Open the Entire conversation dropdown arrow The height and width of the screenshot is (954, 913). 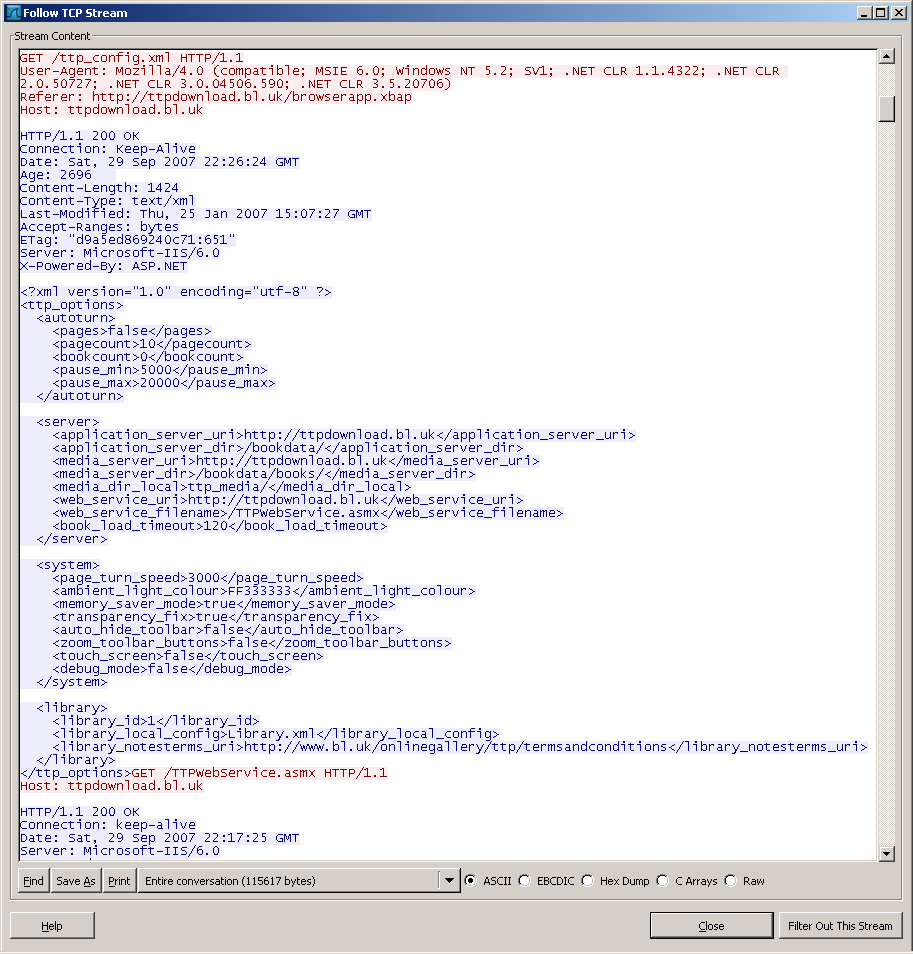pyautogui.click(x=449, y=880)
